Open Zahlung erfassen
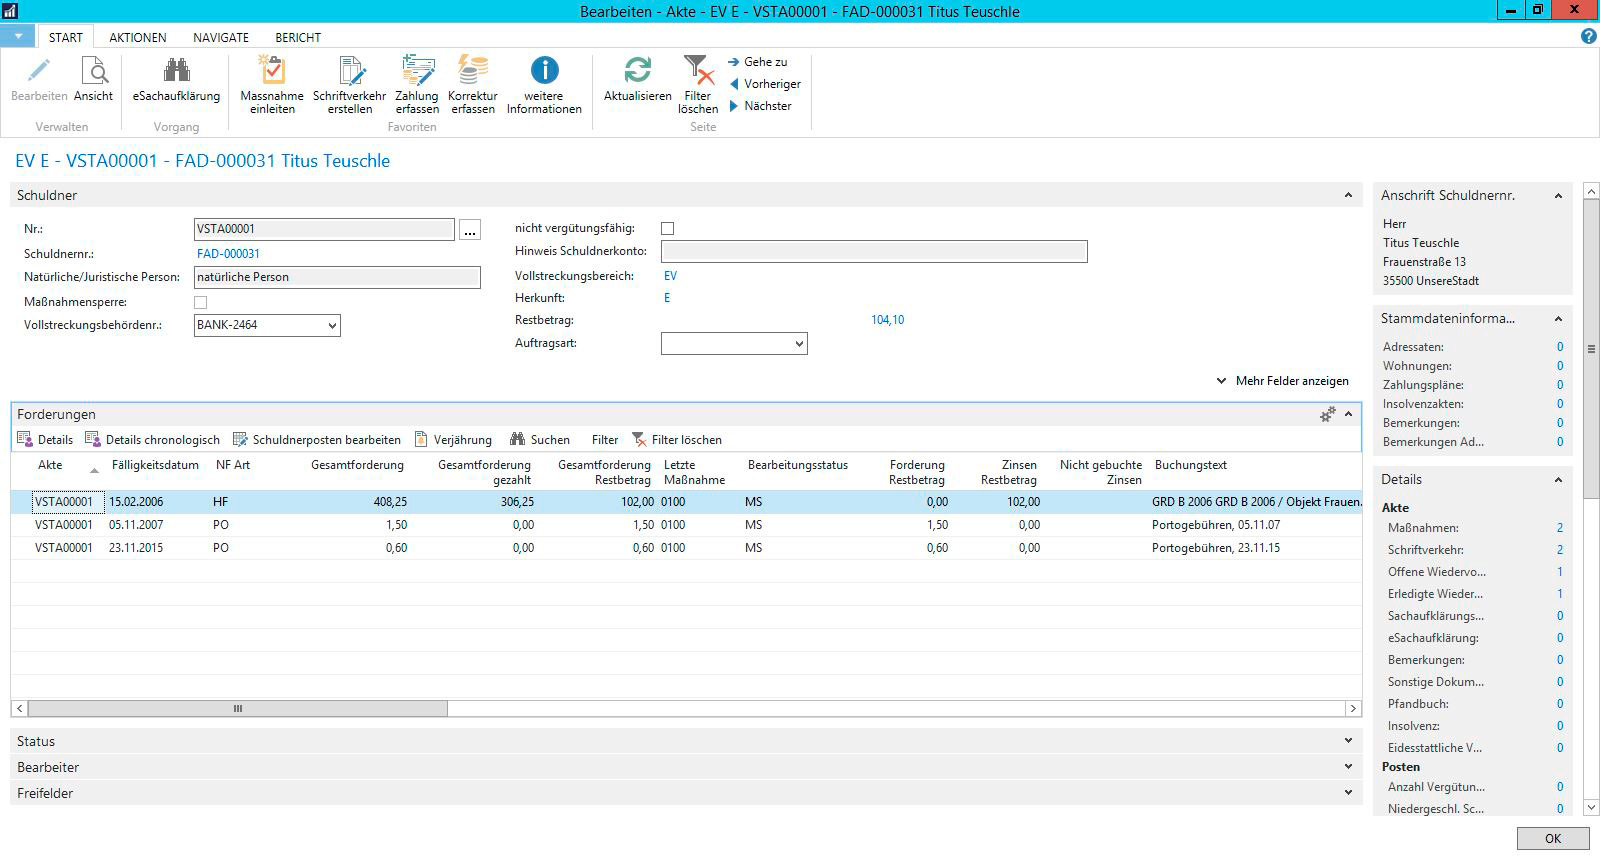The width and height of the screenshot is (1600, 860). [x=417, y=71]
